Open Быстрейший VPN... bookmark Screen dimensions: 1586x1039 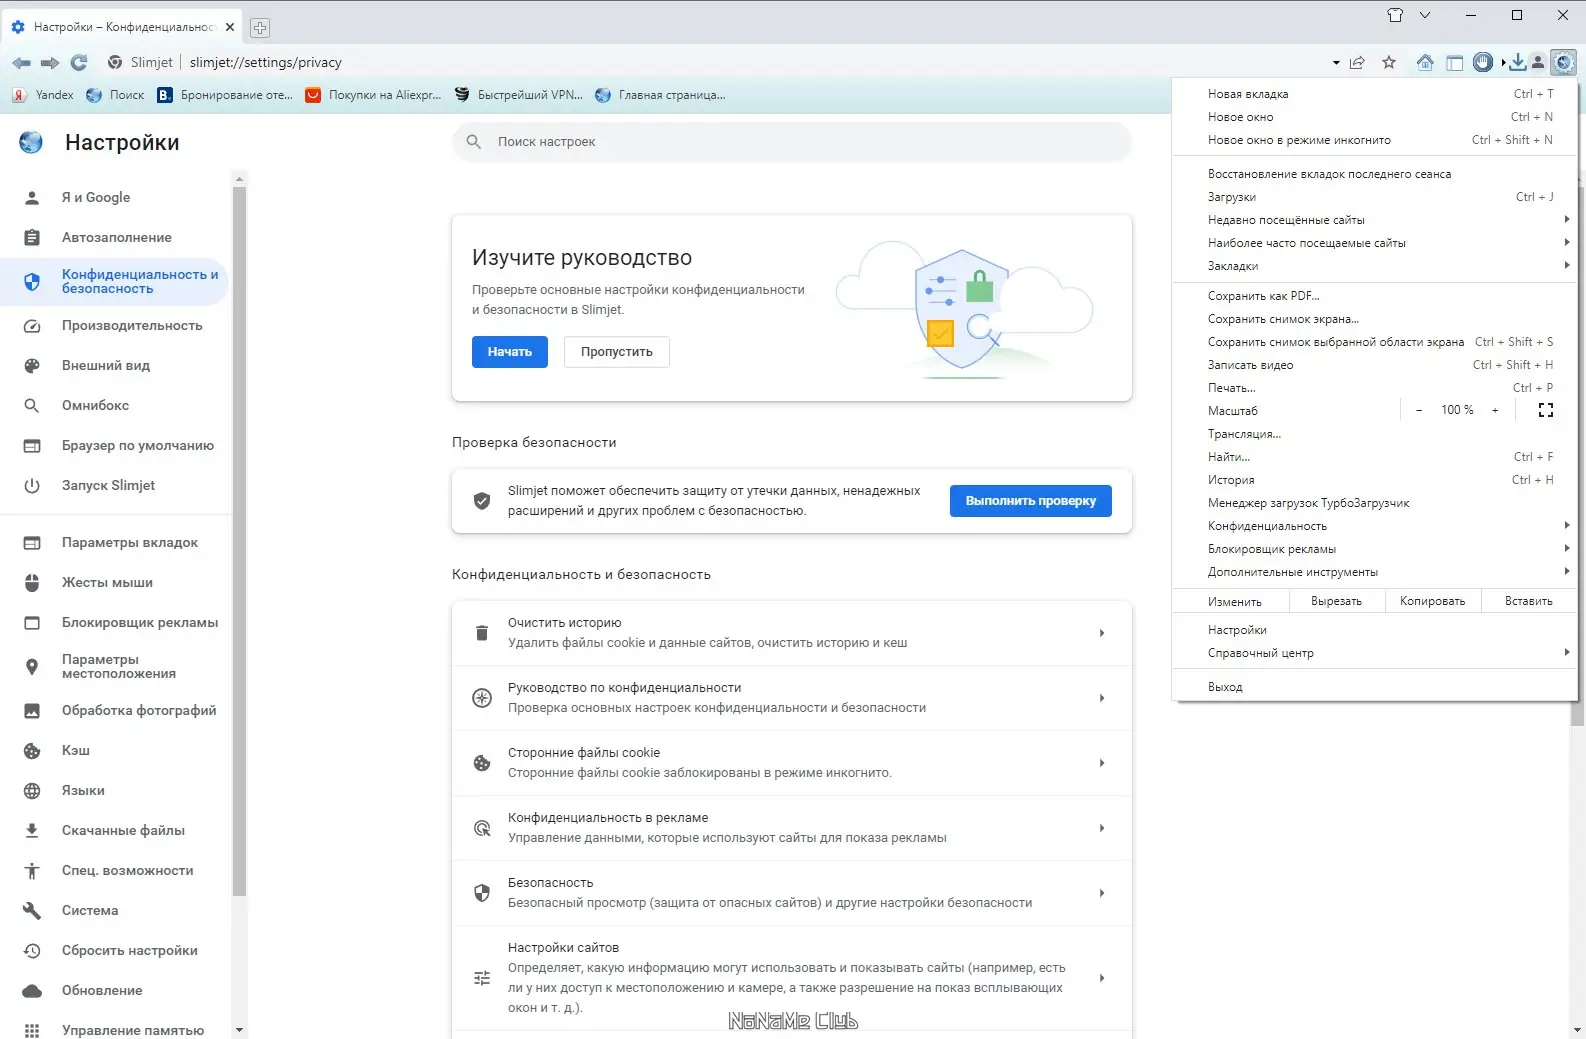tap(518, 95)
